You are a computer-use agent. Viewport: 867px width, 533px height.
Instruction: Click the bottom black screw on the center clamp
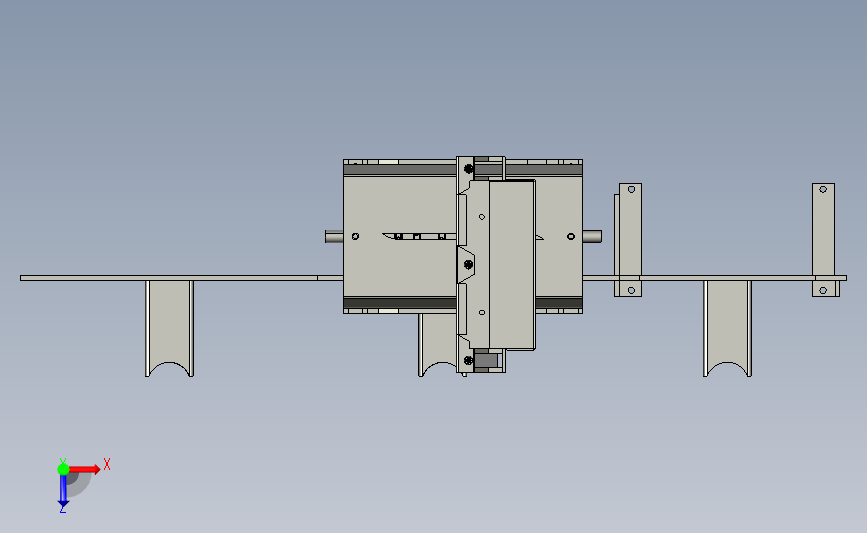point(468,360)
